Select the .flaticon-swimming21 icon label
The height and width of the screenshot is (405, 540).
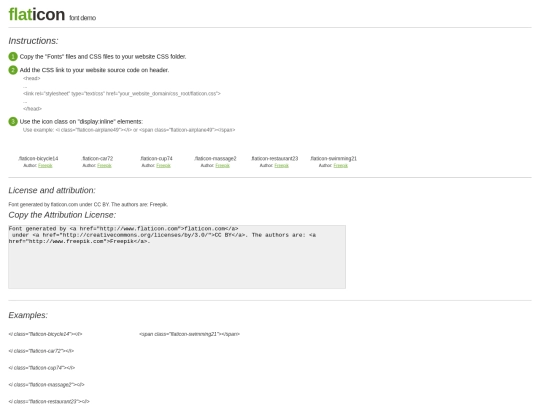tap(333, 158)
